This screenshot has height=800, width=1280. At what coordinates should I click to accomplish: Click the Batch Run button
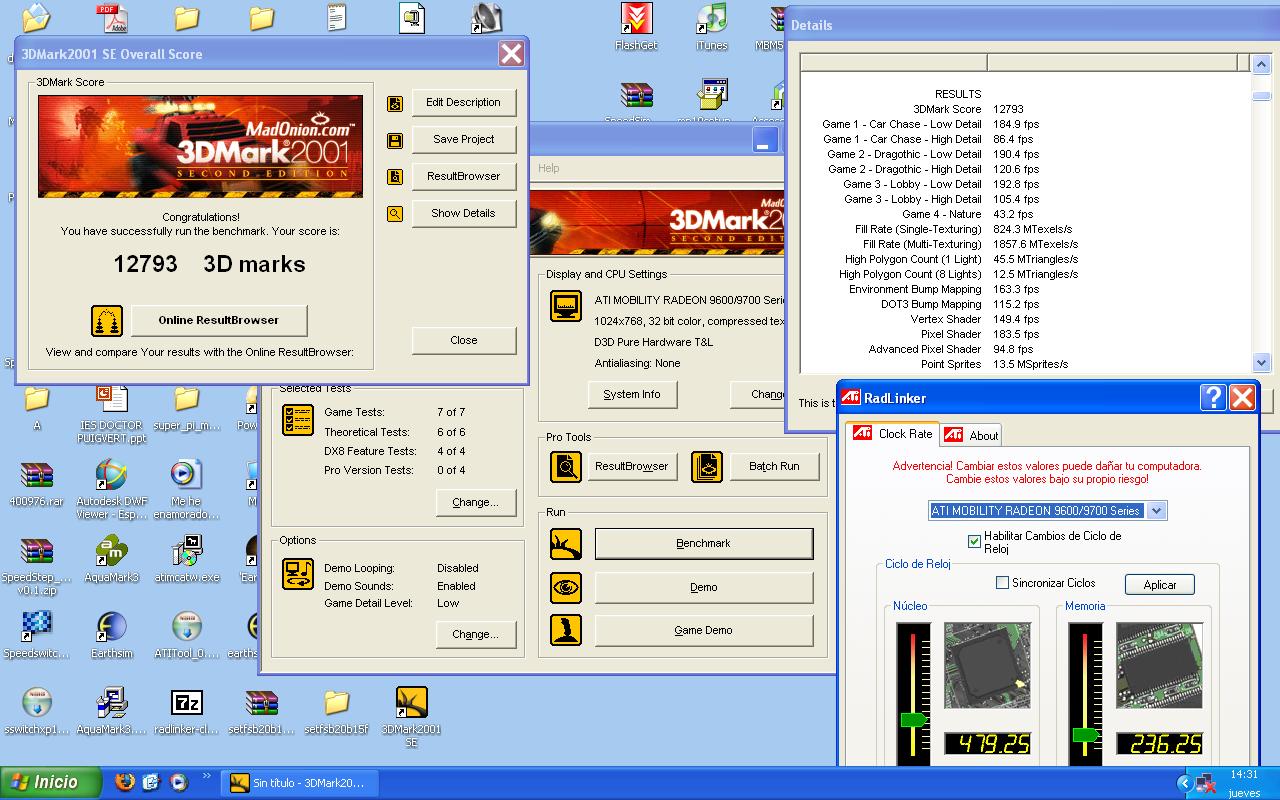775,467
